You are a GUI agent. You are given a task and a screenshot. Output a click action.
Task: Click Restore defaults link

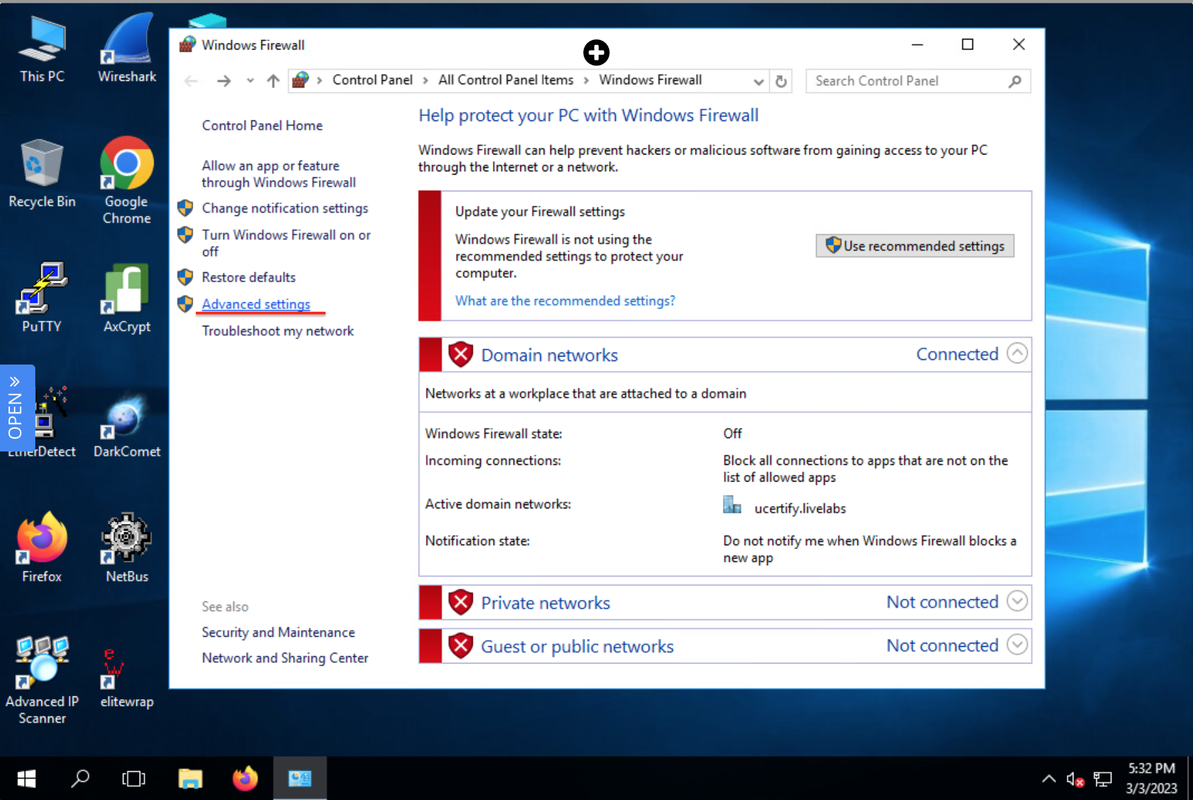click(248, 277)
